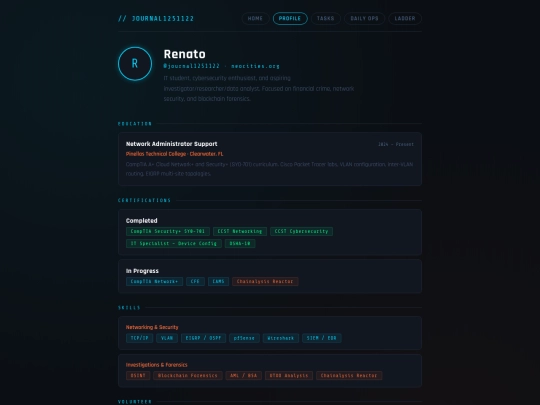Click the circular R avatar
This screenshot has width=540, height=405.
click(x=135, y=64)
